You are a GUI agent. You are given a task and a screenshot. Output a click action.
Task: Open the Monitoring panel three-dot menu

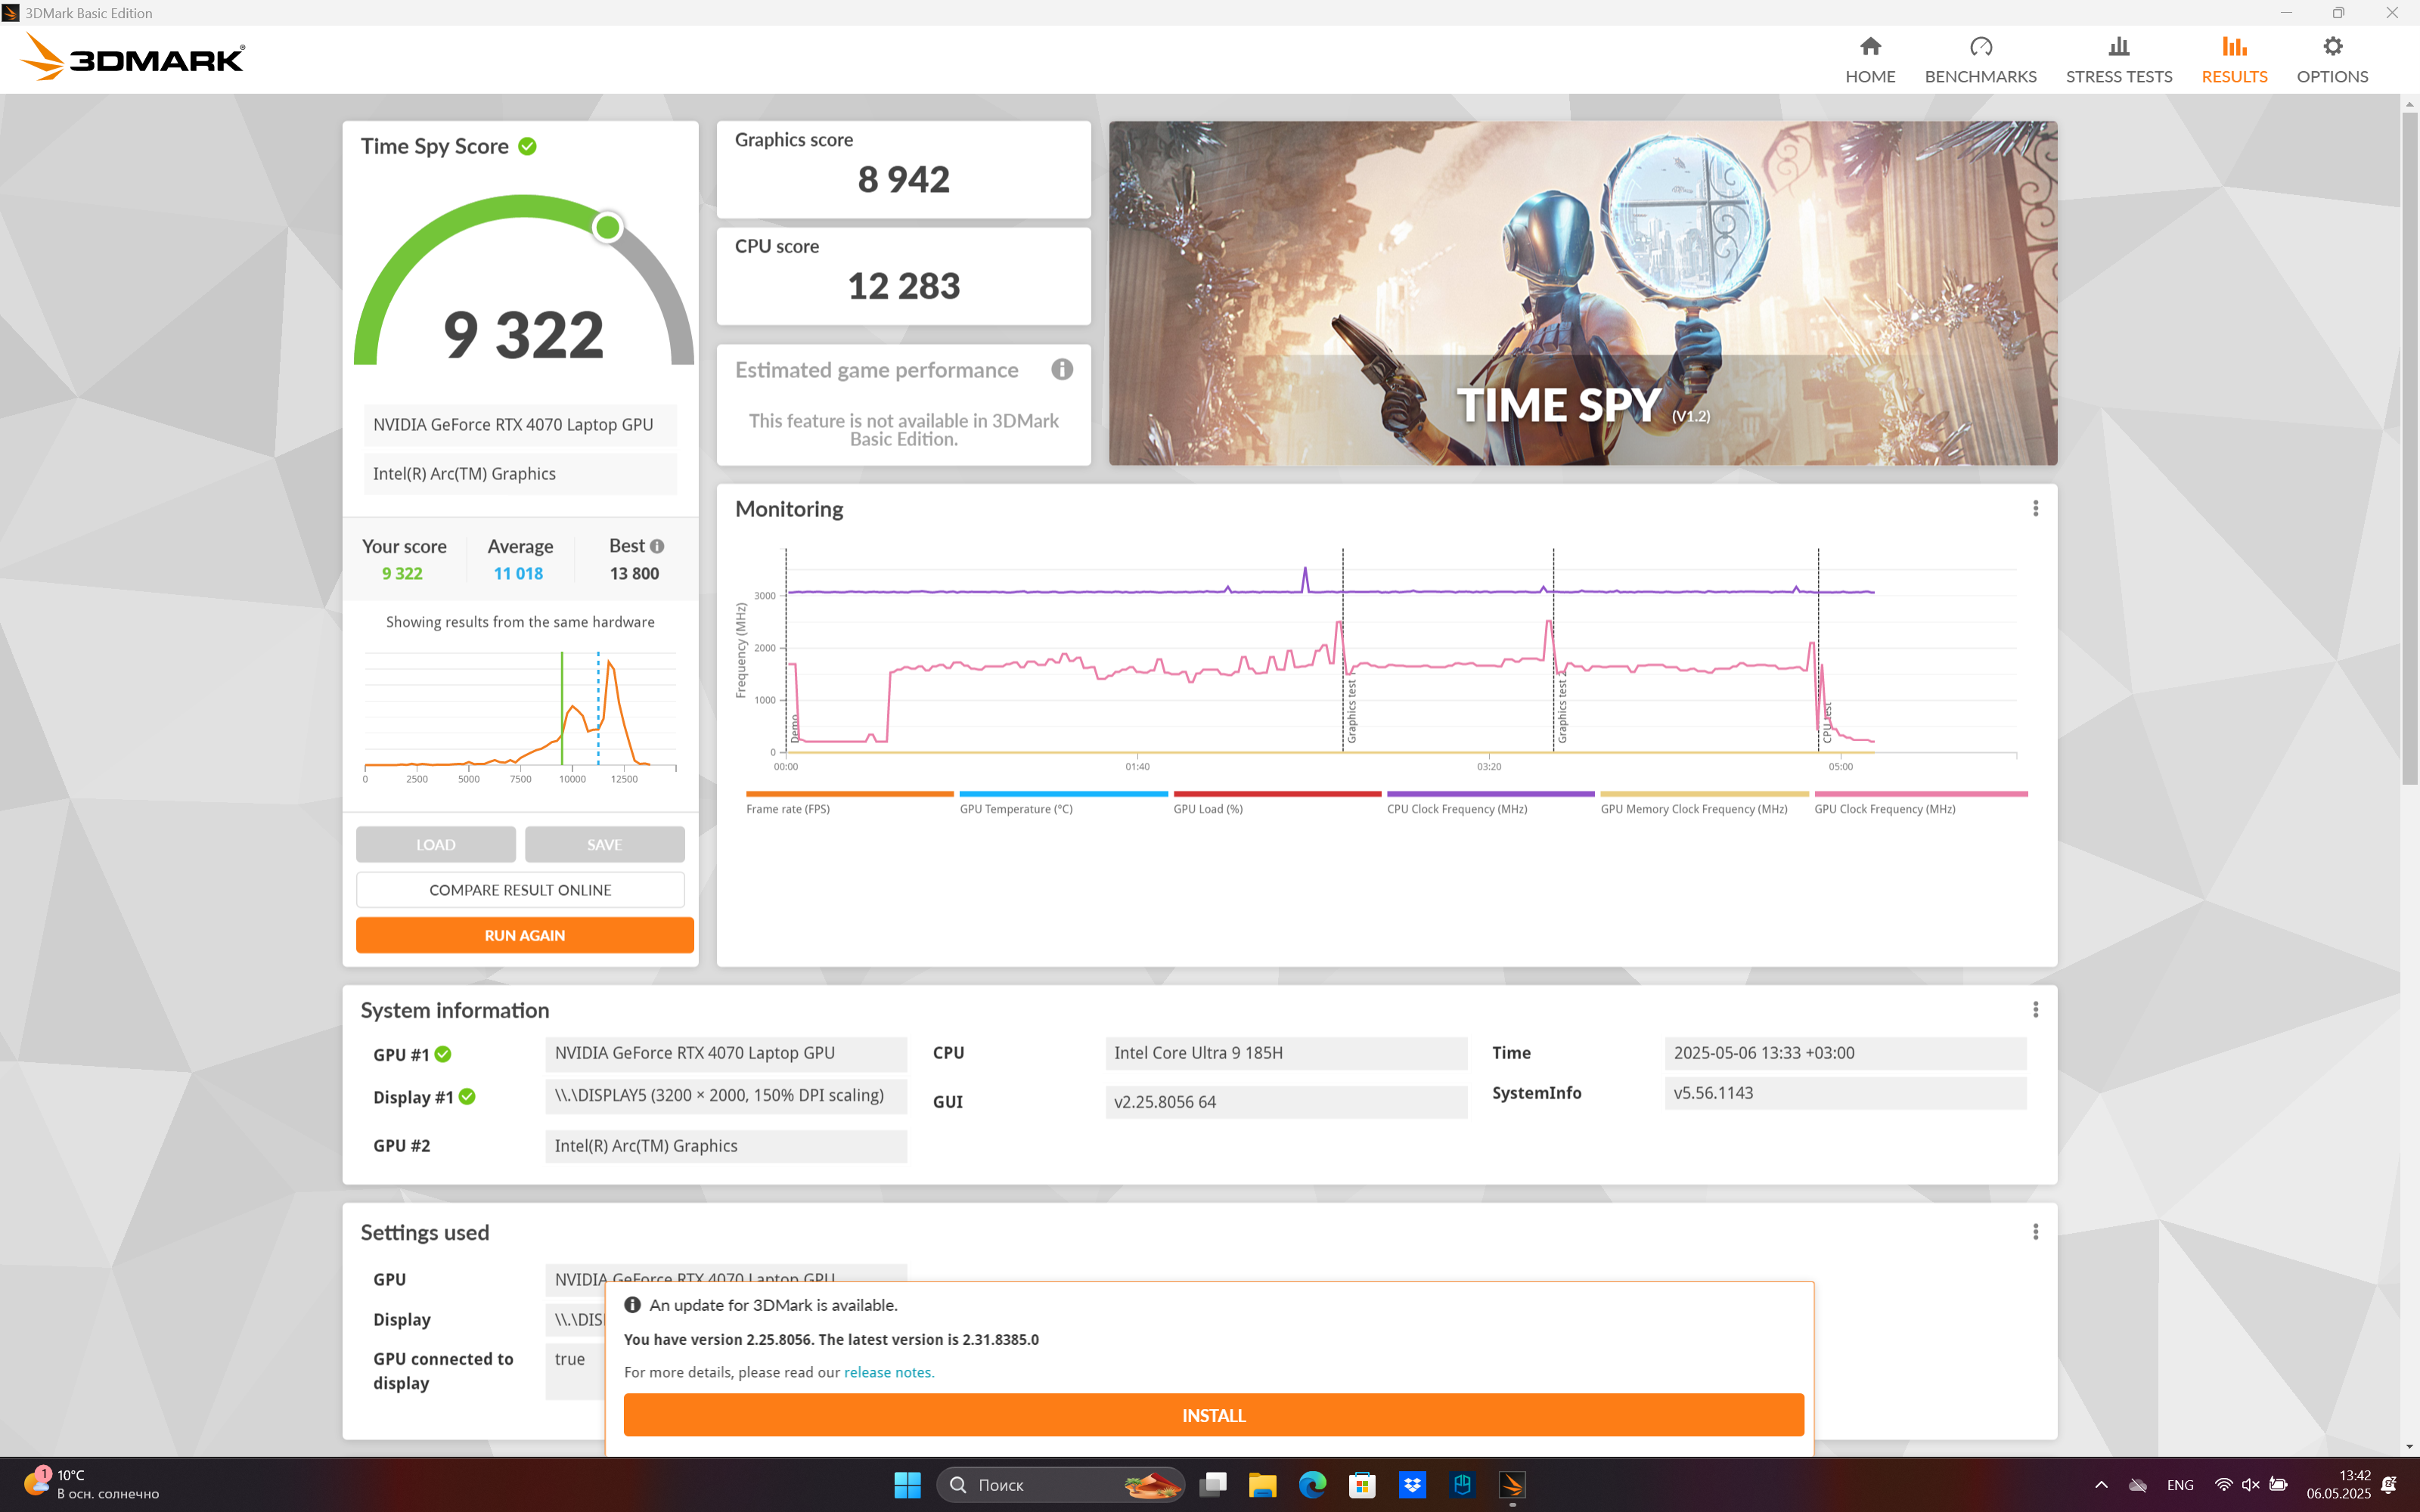pos(2035,508)
